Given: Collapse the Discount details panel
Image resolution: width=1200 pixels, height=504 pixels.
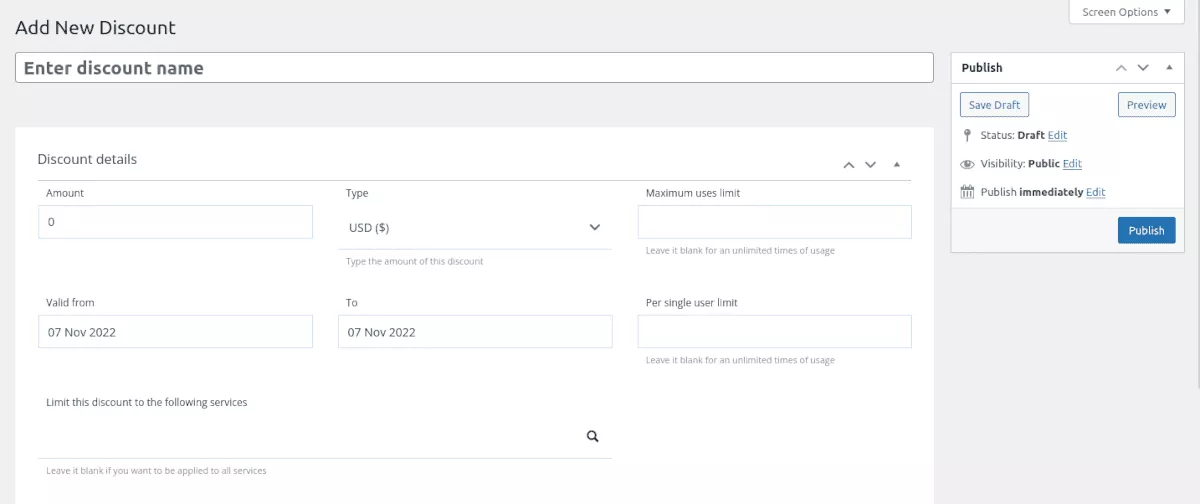Looking at the screenshot, I should [896, 163].
